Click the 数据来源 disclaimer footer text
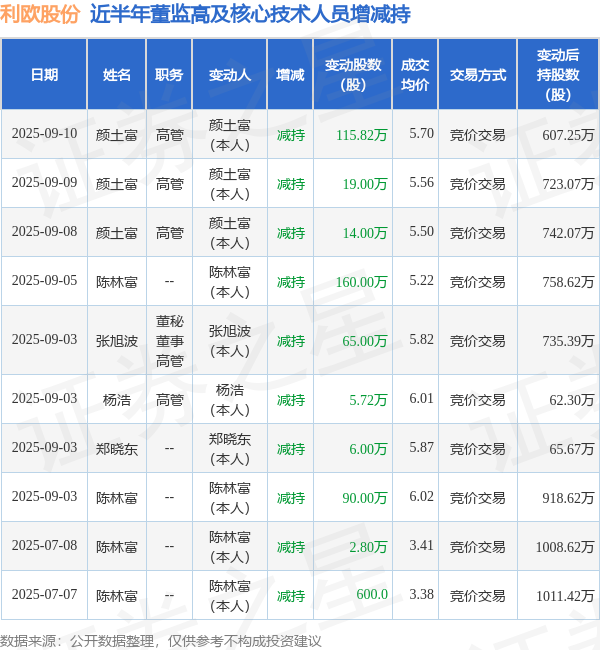The height and width of the screenshot is (650, 600). click(160, 640)
